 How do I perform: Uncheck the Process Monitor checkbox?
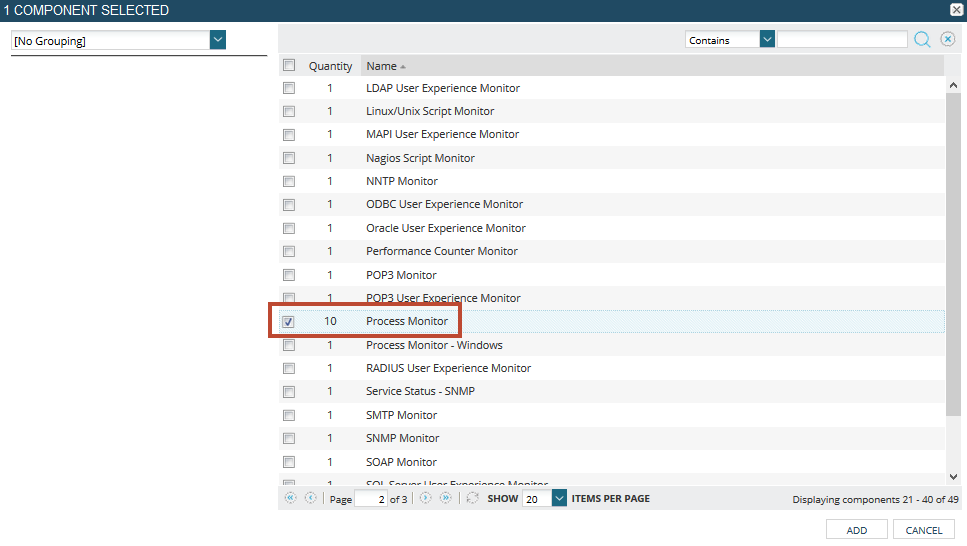(x=289, y=322)
